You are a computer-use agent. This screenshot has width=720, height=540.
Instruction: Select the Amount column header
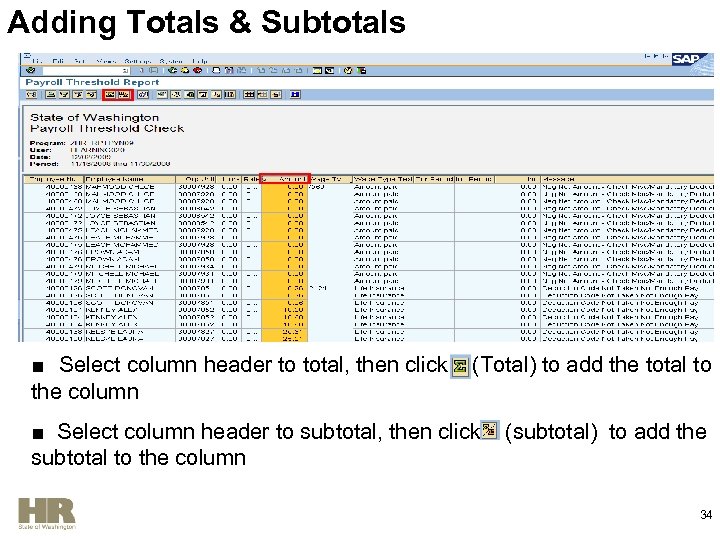285,179
